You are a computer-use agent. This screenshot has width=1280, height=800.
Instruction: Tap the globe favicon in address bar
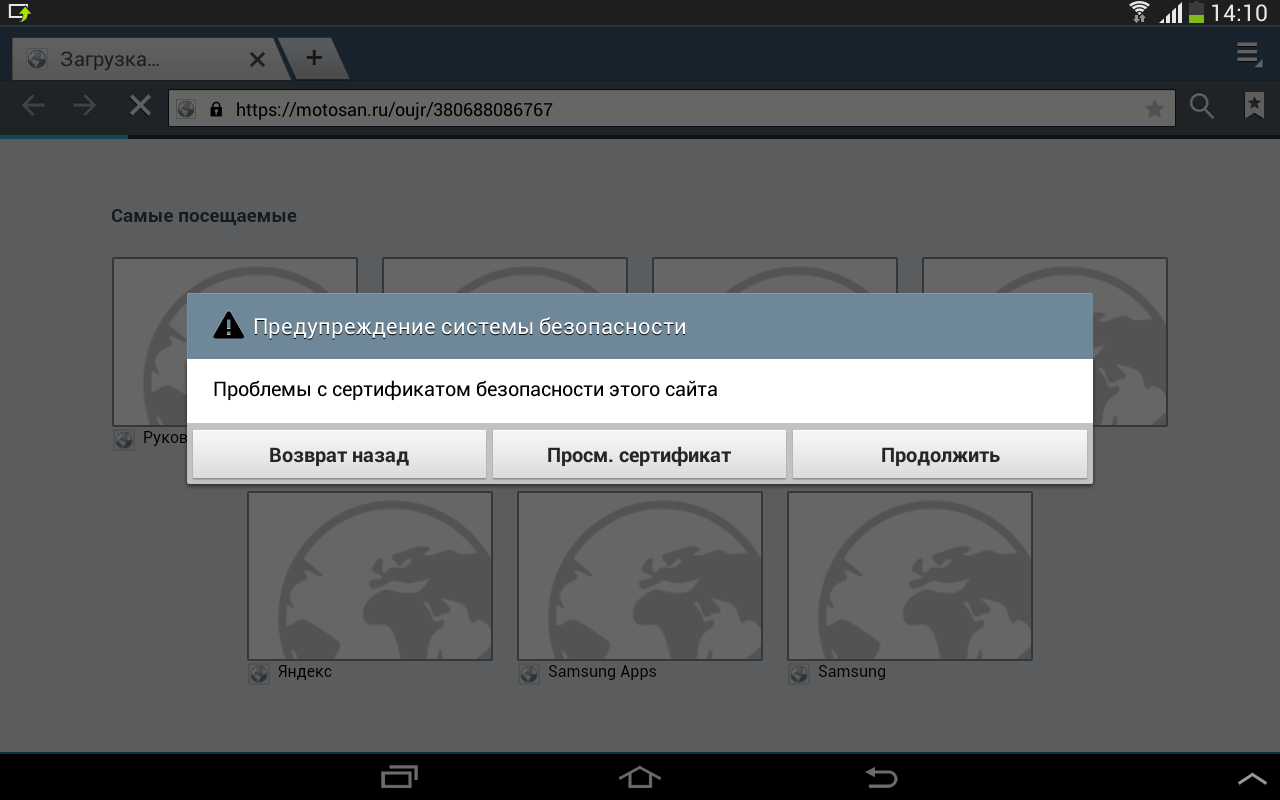pos(186,109)
